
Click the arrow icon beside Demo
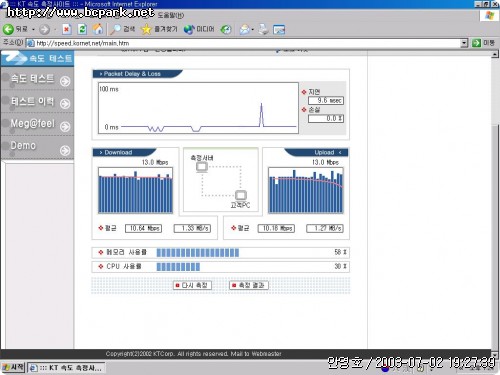65,151
